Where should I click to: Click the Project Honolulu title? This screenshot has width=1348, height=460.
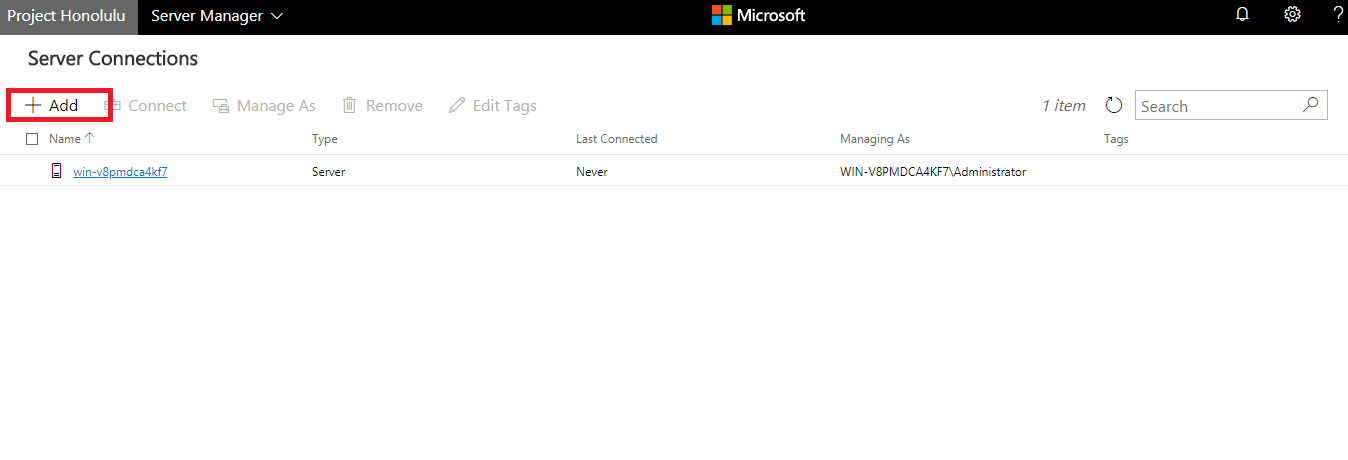[x=66, y=16]
